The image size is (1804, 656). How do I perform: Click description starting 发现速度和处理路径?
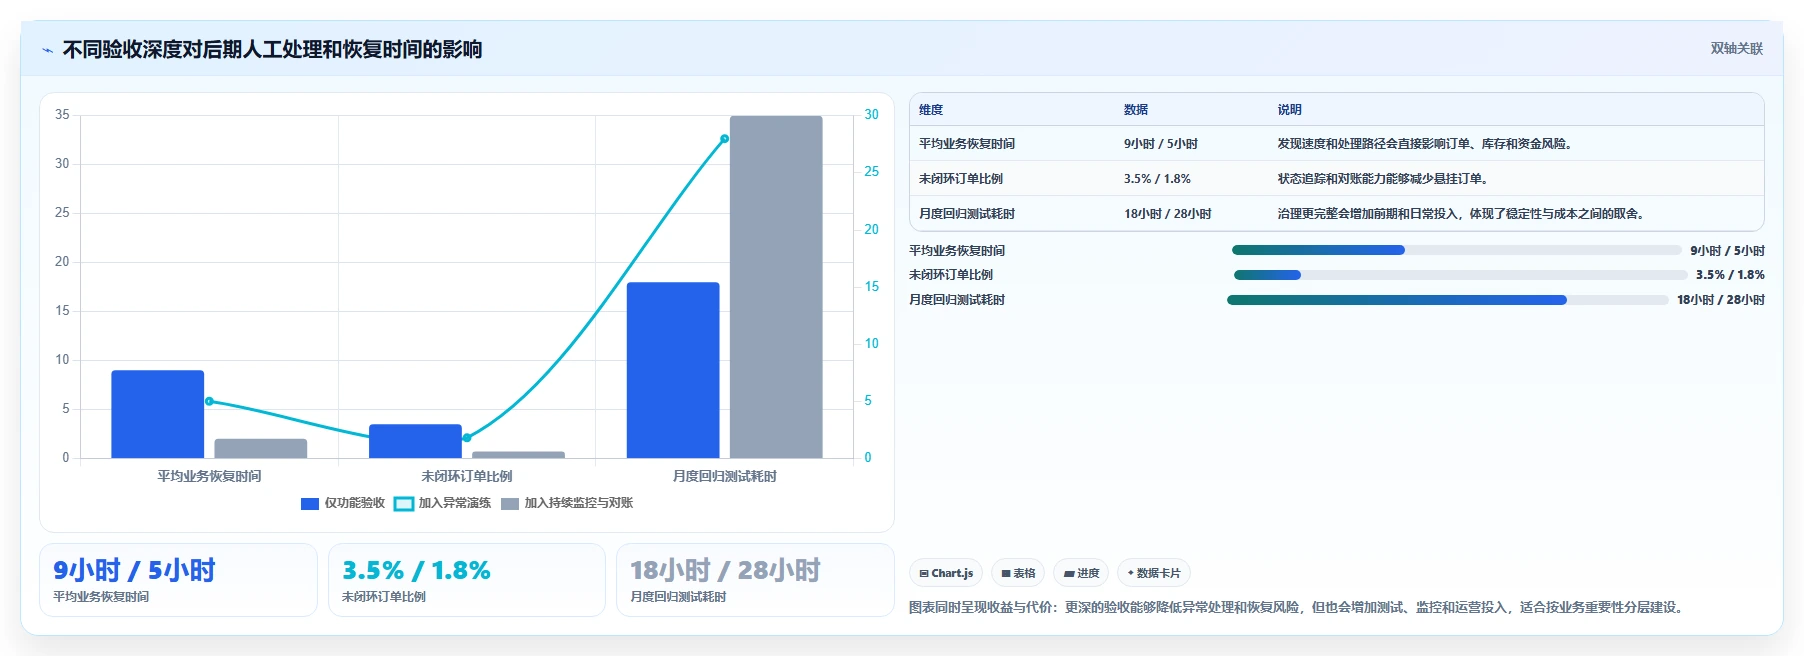[1427, 144]
